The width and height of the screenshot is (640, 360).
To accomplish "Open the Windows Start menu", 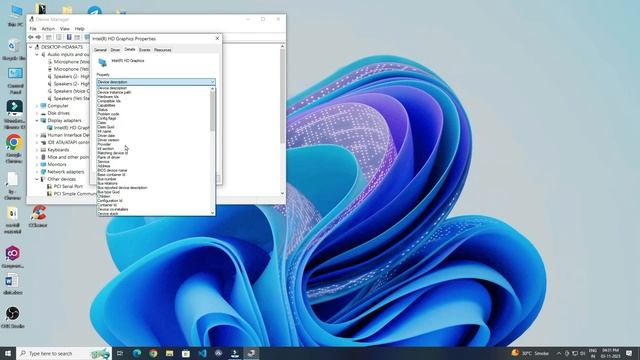I will click(8, 353).
